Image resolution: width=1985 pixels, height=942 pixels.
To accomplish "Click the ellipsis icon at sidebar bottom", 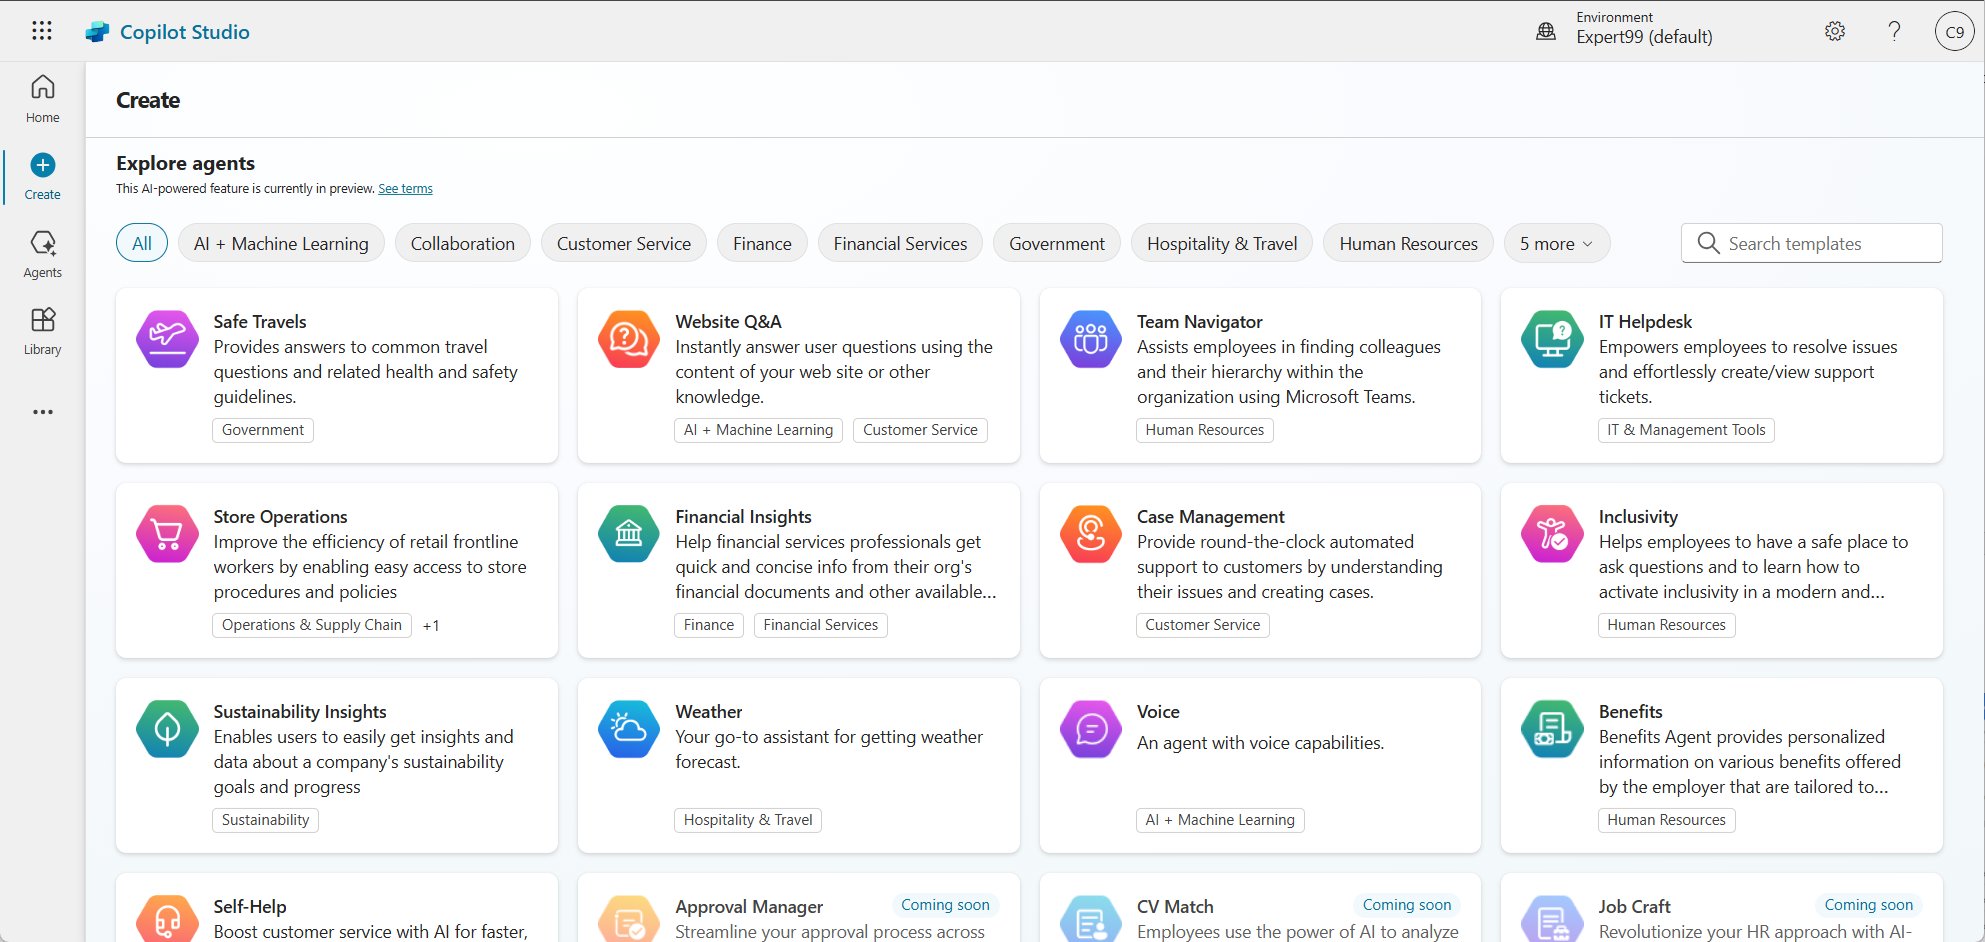I will [42, 411].
